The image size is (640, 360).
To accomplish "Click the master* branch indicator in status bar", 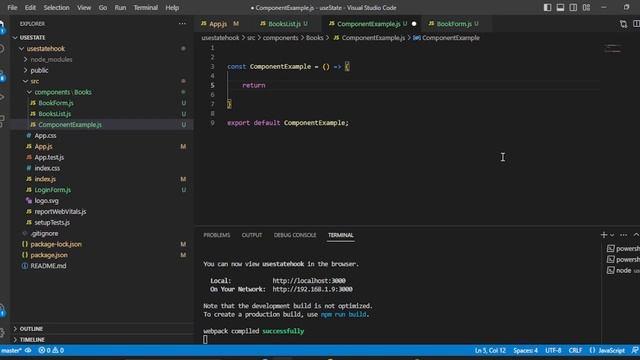I will (x=11, y=350).
